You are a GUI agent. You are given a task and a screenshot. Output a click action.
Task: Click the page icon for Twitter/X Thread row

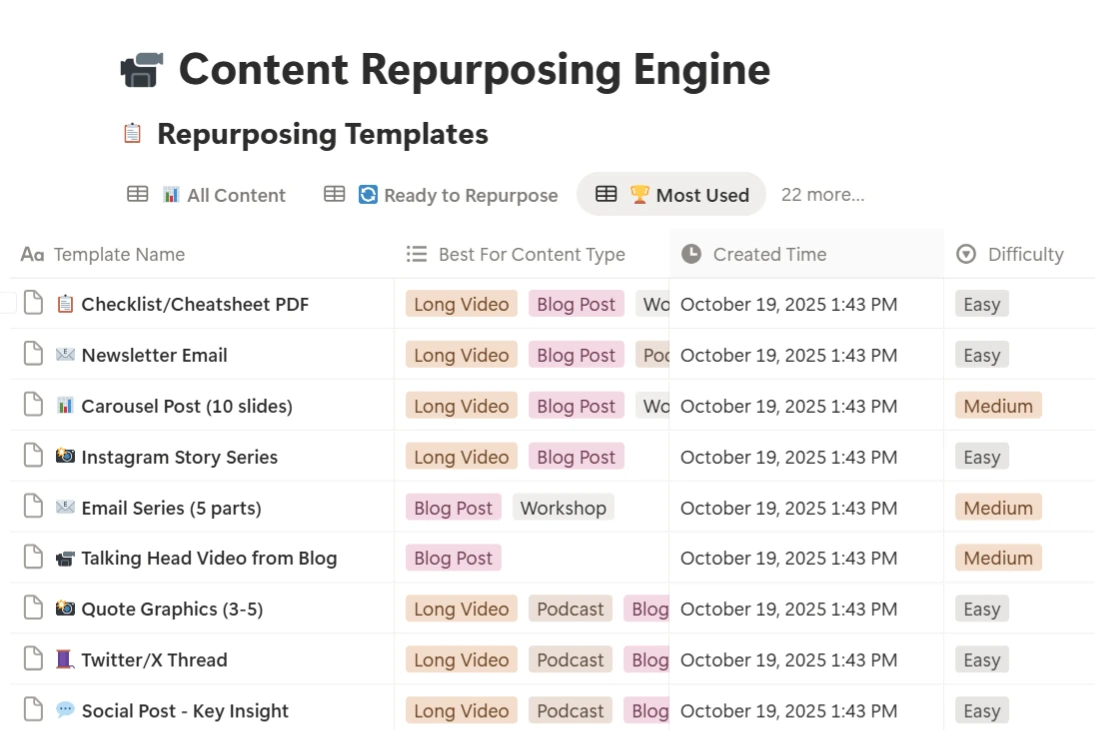34,659
